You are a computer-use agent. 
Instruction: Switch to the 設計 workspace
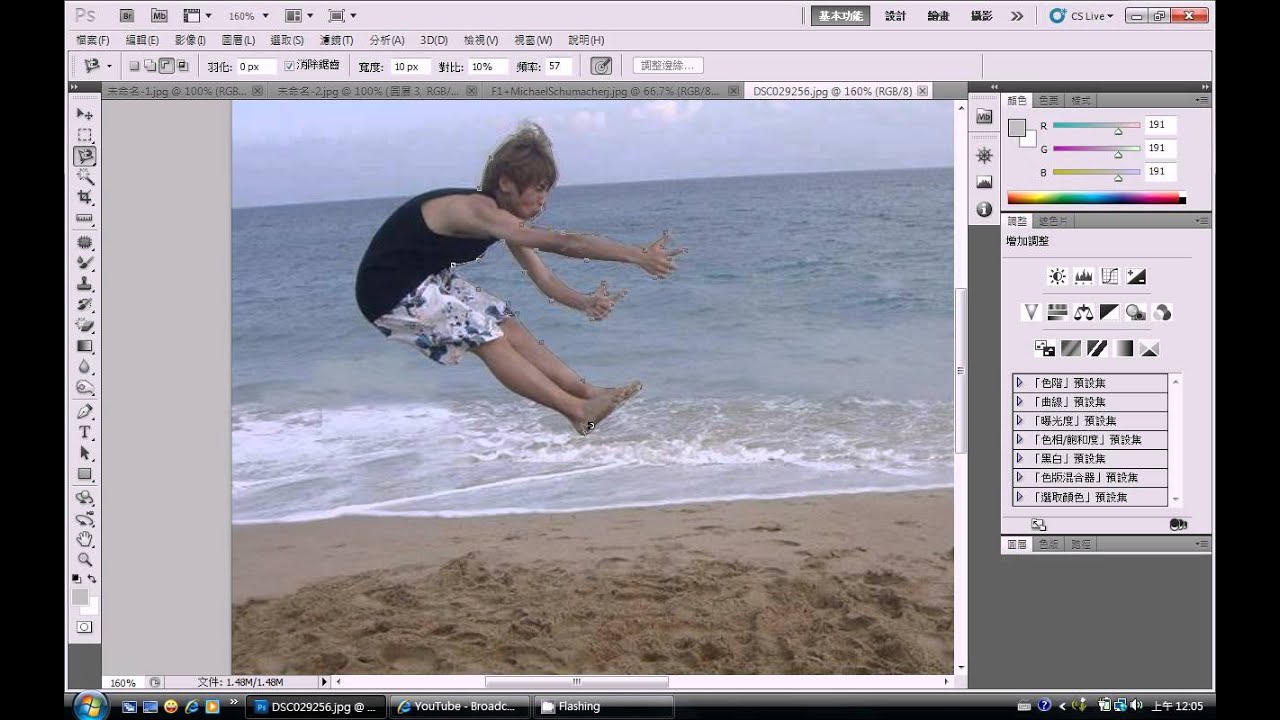click(895, 16)
